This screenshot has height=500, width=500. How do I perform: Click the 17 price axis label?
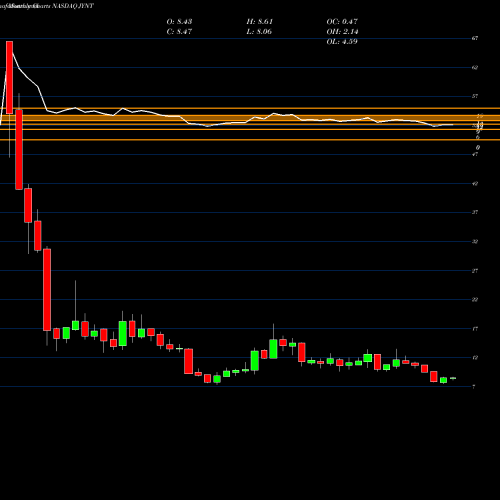(x=475, y=329)
